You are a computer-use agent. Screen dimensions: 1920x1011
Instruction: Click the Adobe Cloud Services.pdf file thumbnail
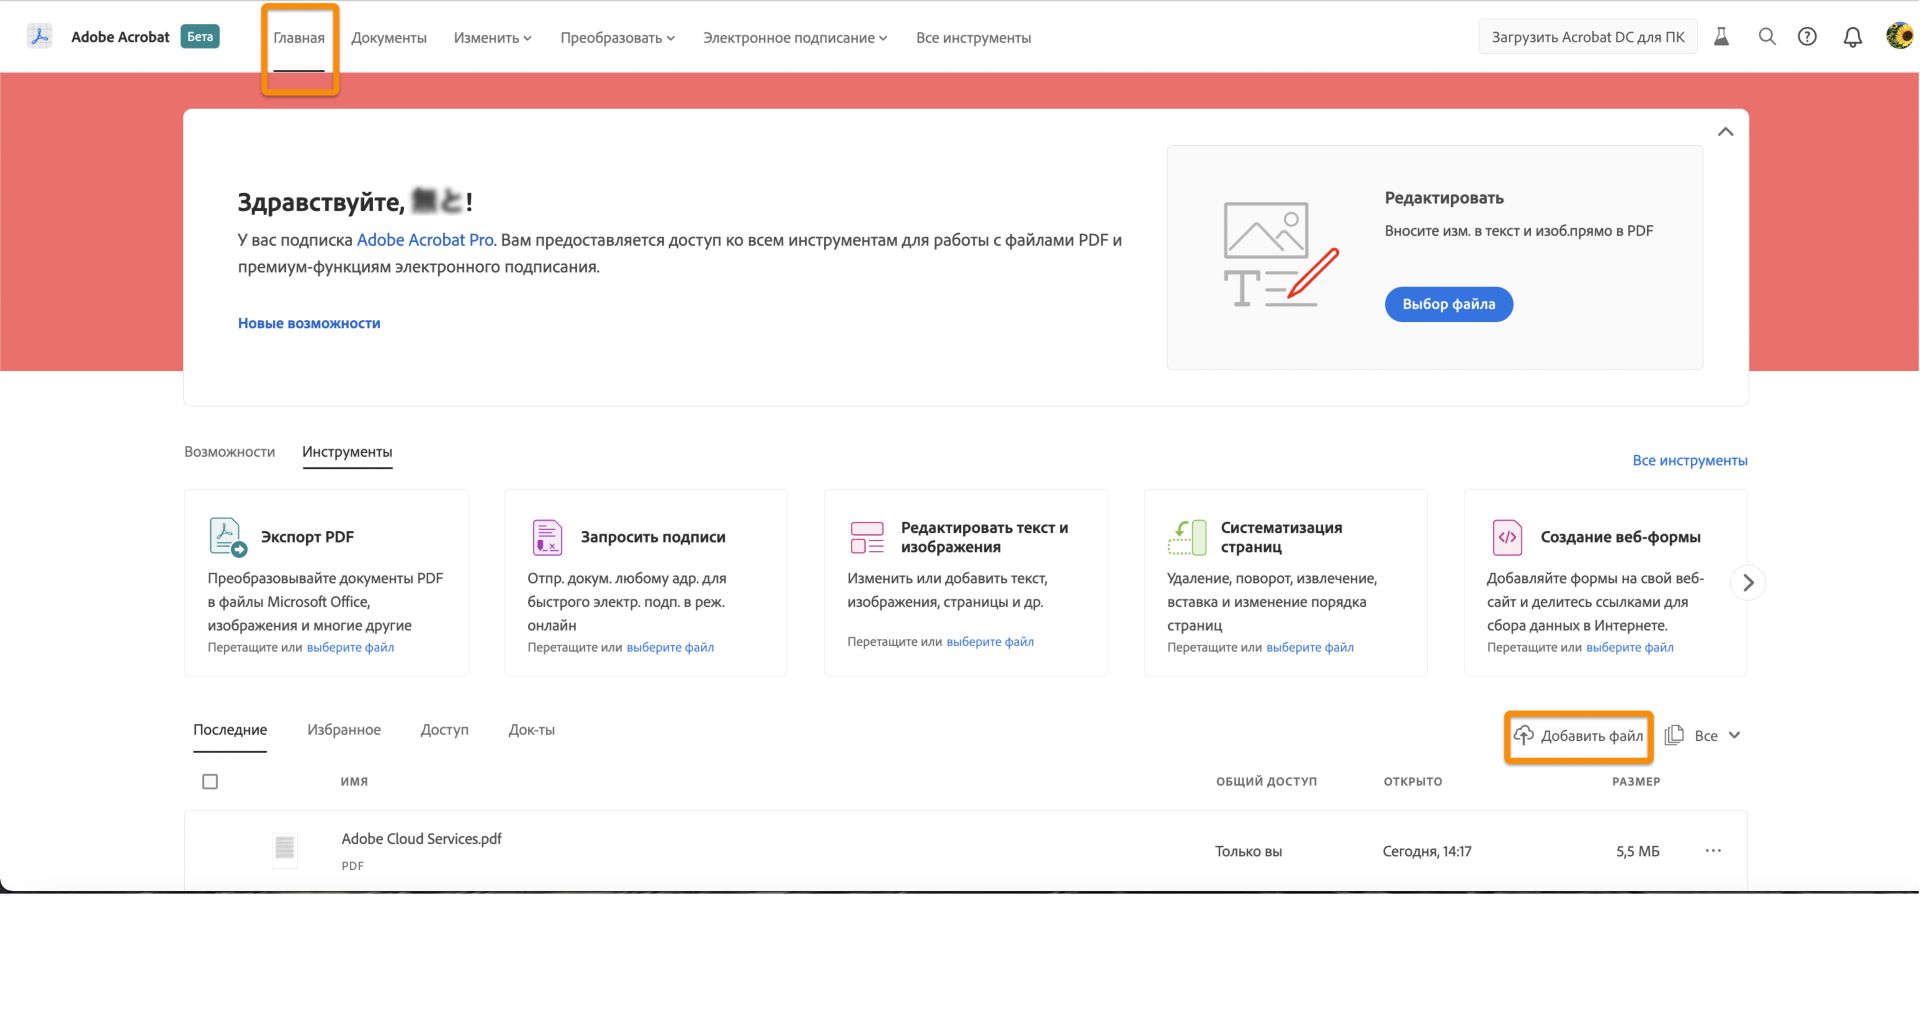click(285, 849)
